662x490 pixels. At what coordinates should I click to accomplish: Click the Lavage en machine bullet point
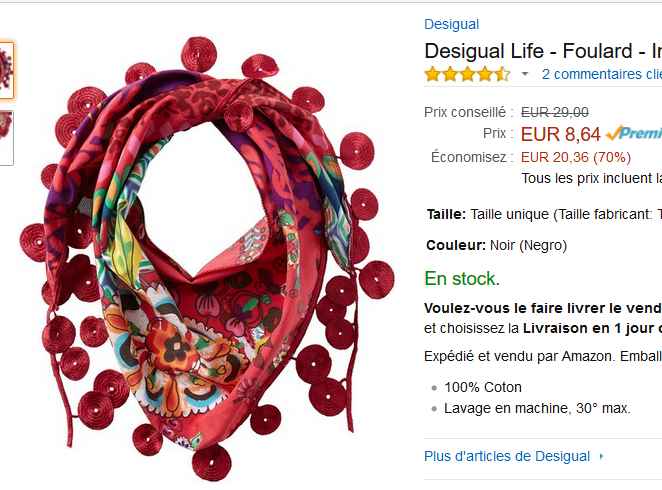pos(537,409)
